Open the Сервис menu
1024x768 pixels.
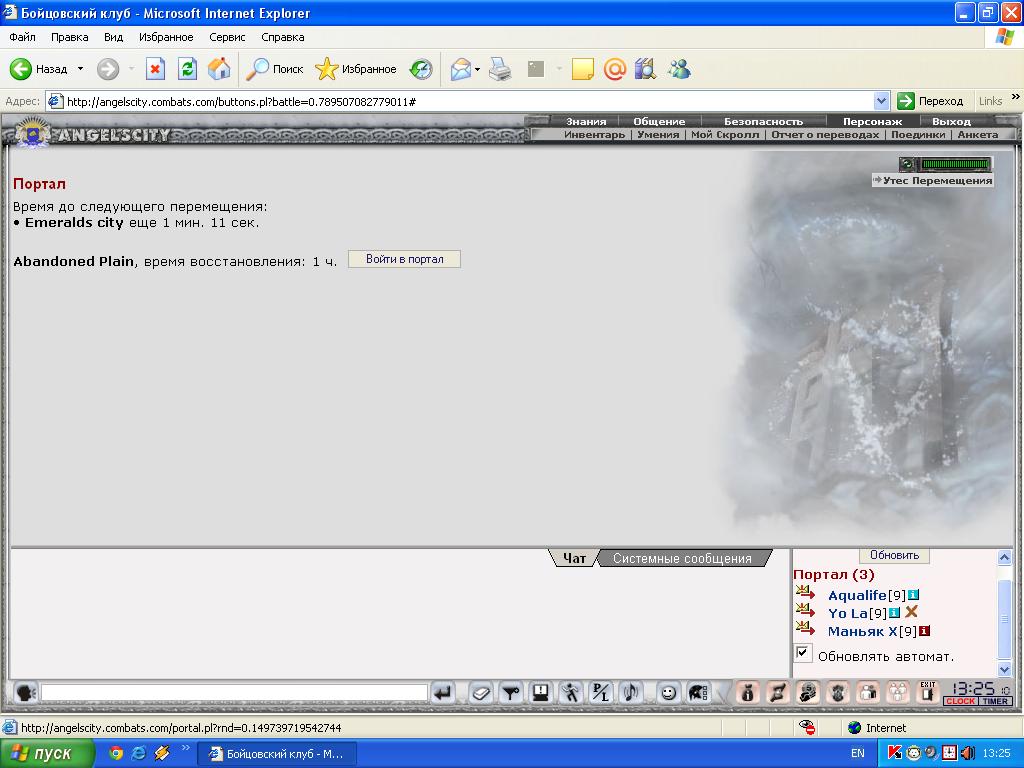pos(227,37)
